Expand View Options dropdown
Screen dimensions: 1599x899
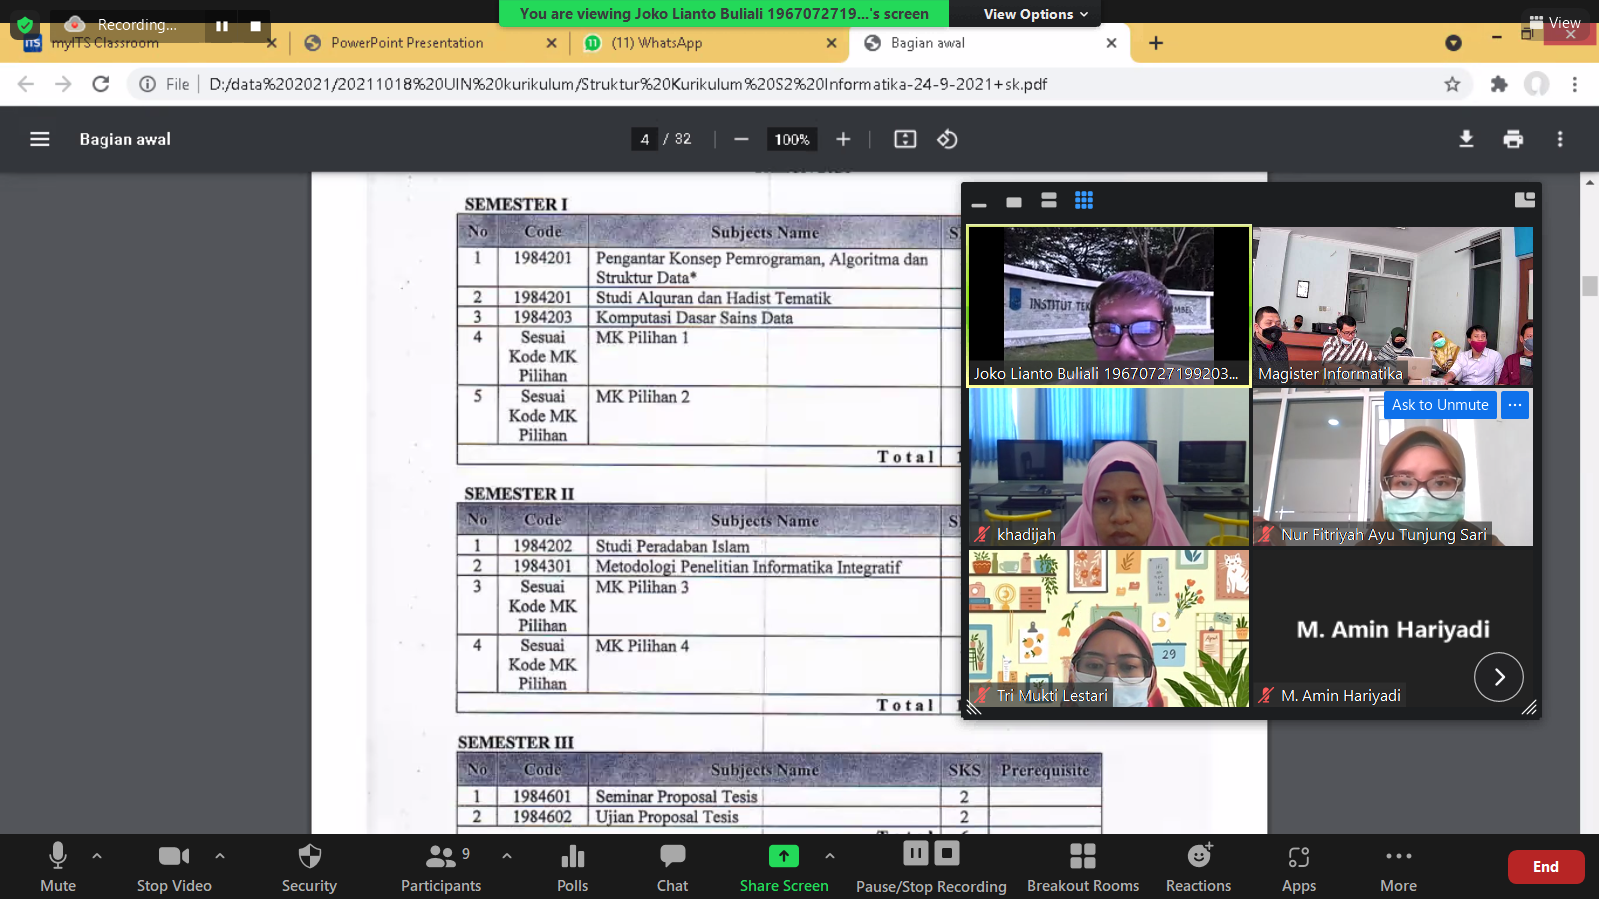1034,14
